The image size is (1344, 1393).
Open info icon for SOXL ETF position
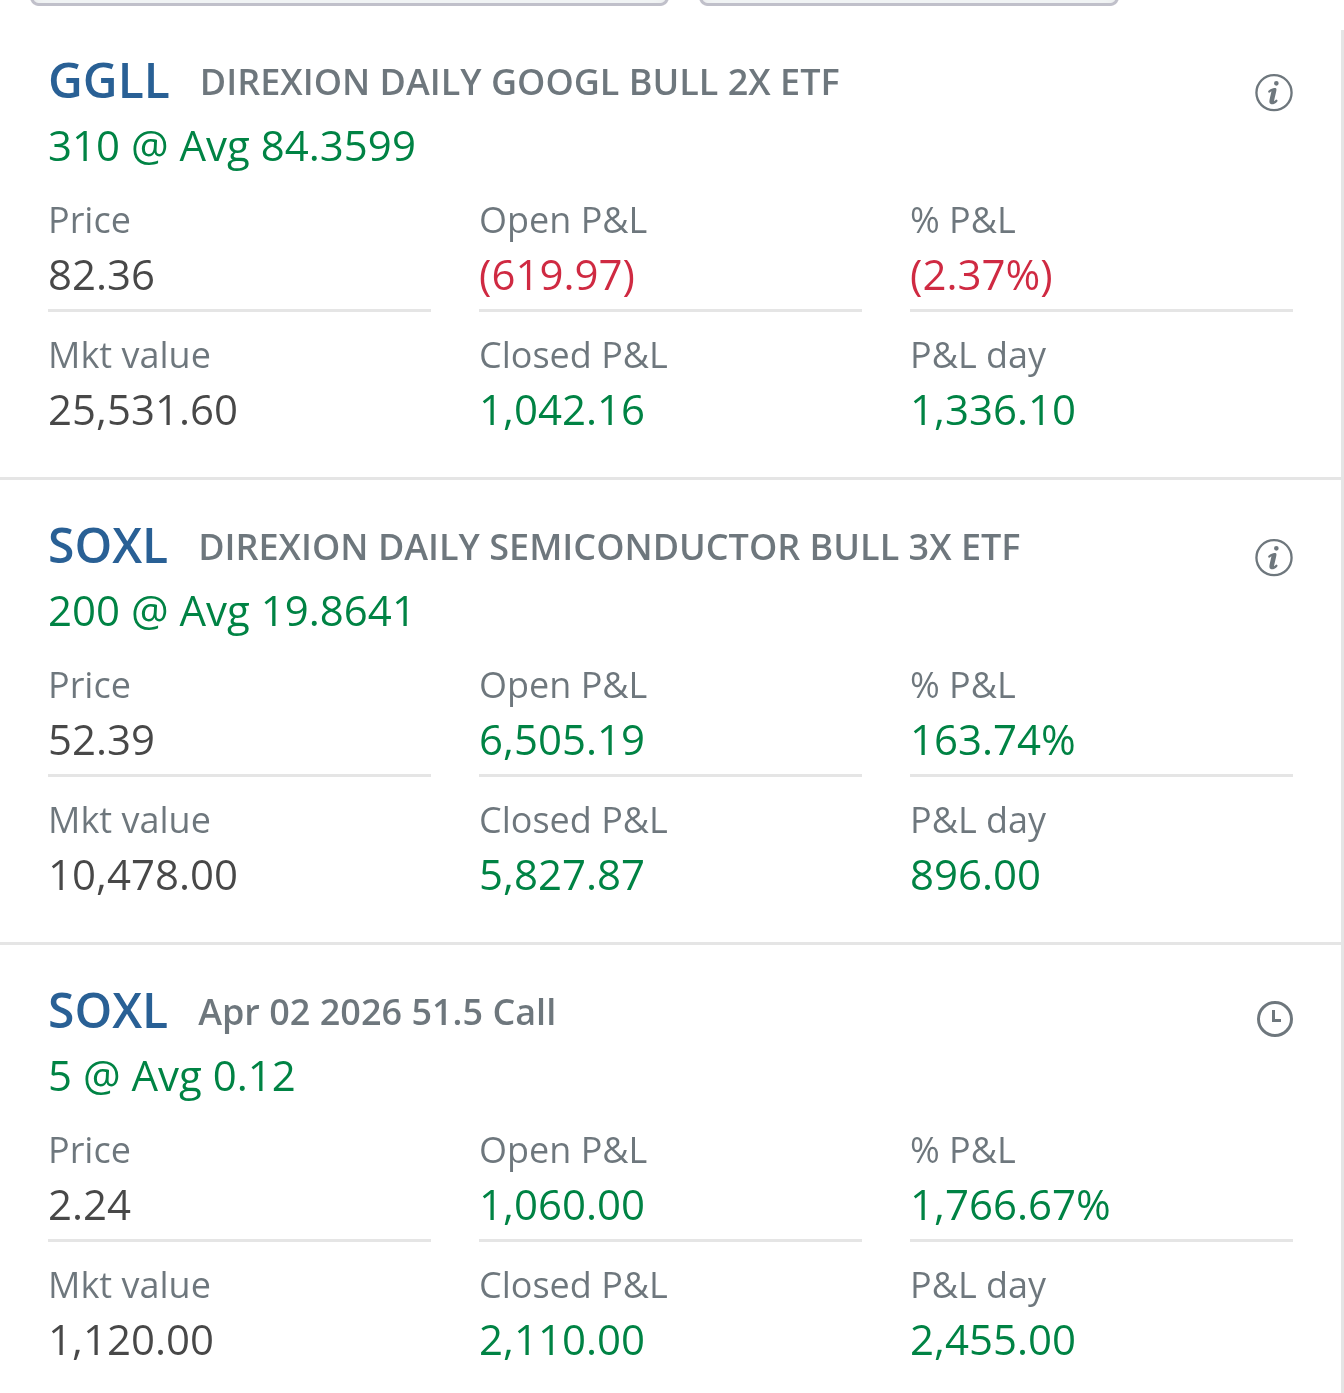(x=1274, y=558)
